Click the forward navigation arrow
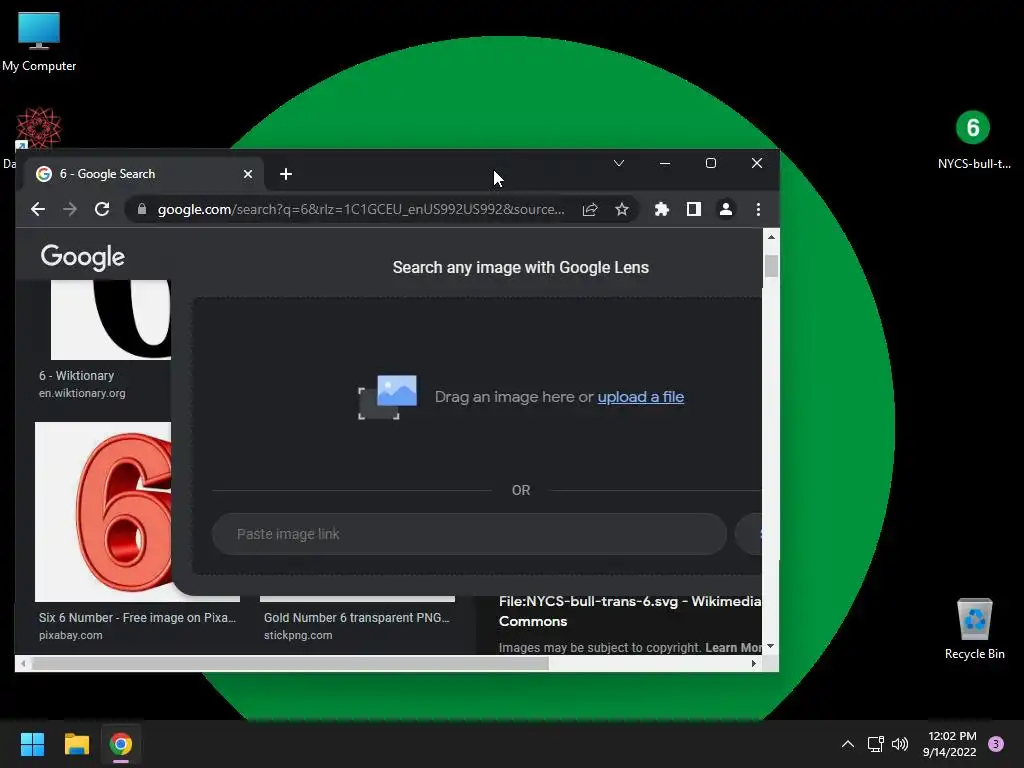The height and width of the screenshot is (768, 1024). (70, 209)
